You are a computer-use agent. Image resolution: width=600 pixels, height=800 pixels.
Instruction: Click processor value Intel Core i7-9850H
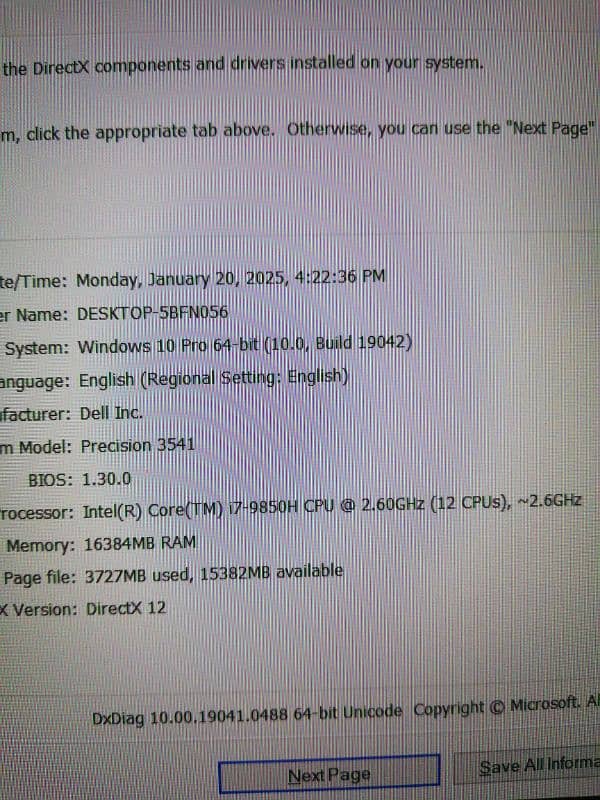pyautogui.click(x=332, y=506)
